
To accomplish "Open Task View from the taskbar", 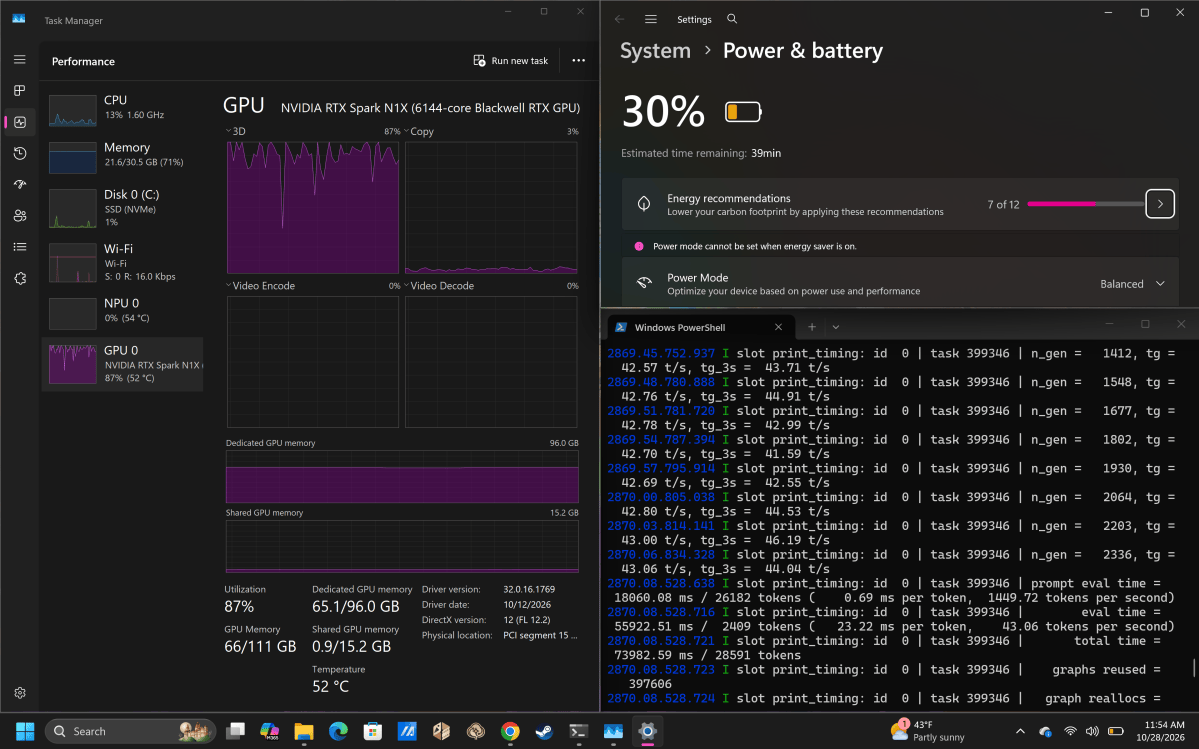I will coord(236,731).
